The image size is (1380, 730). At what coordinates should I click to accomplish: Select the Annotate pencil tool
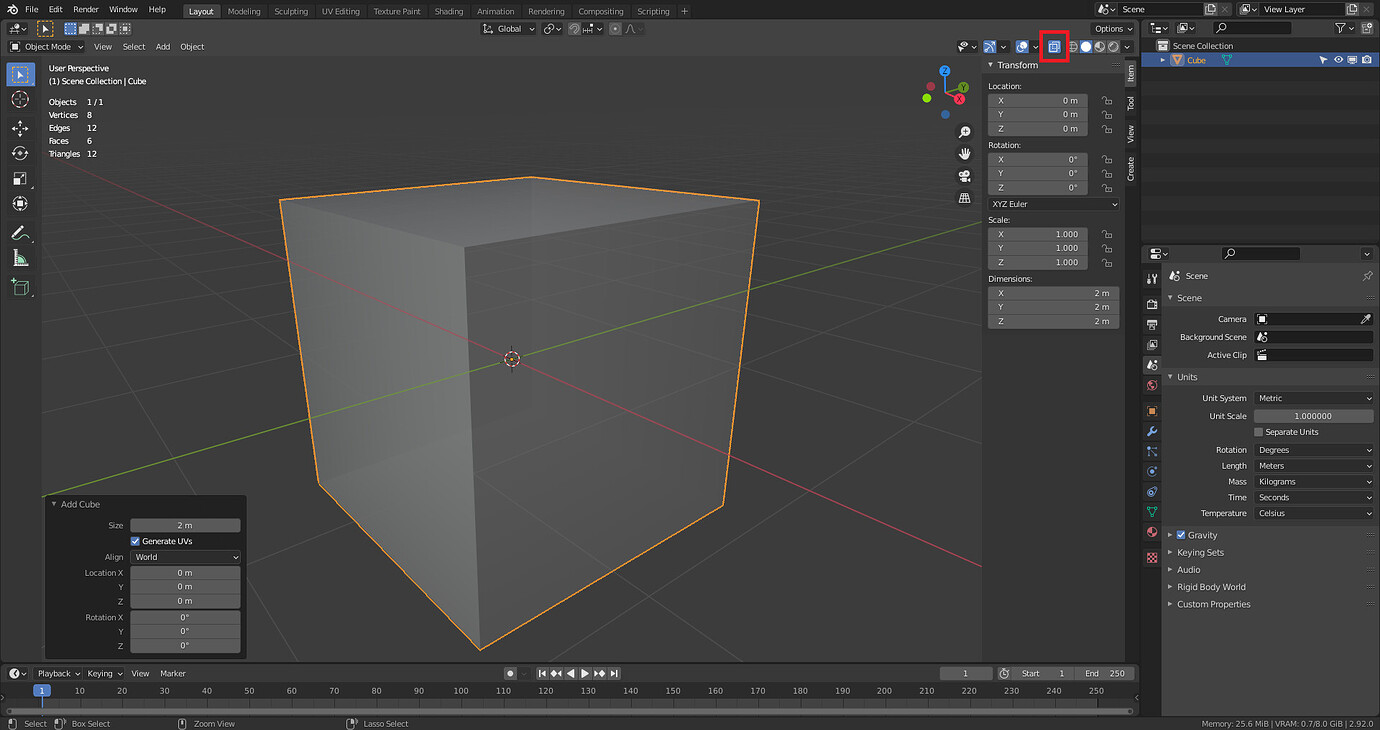click(20, 232)
